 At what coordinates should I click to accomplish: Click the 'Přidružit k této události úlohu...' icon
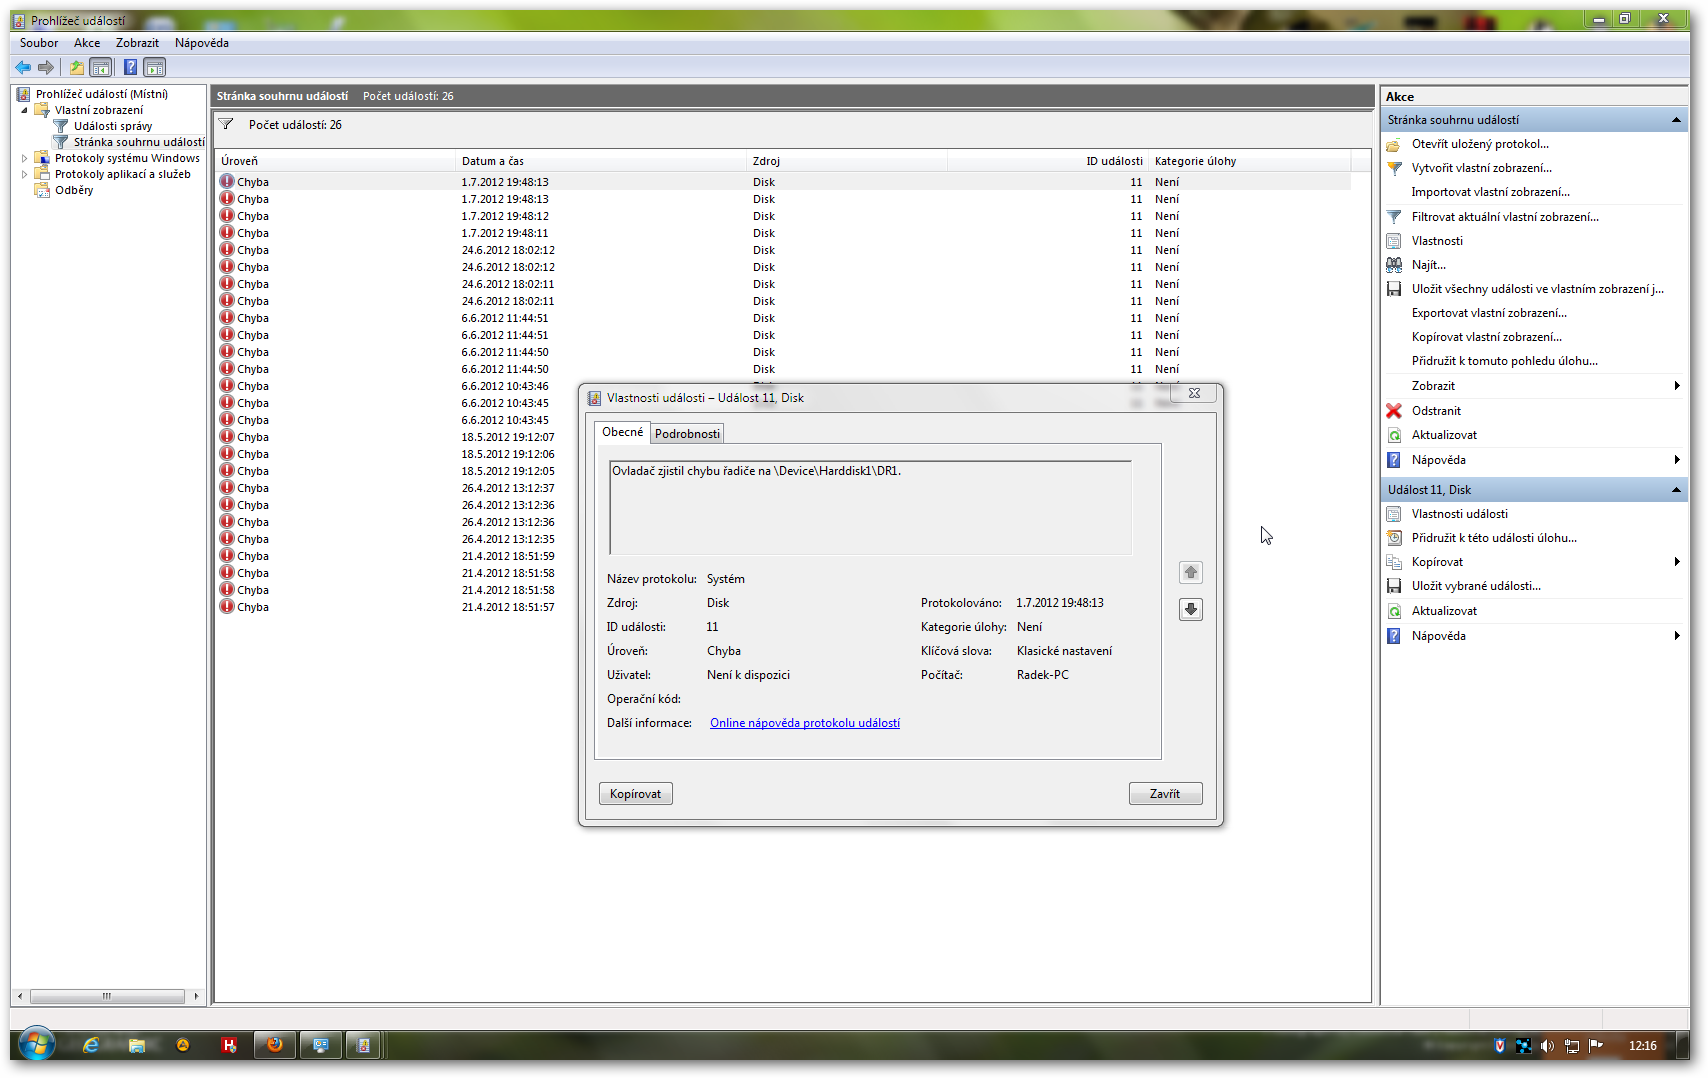point(1394,538)
